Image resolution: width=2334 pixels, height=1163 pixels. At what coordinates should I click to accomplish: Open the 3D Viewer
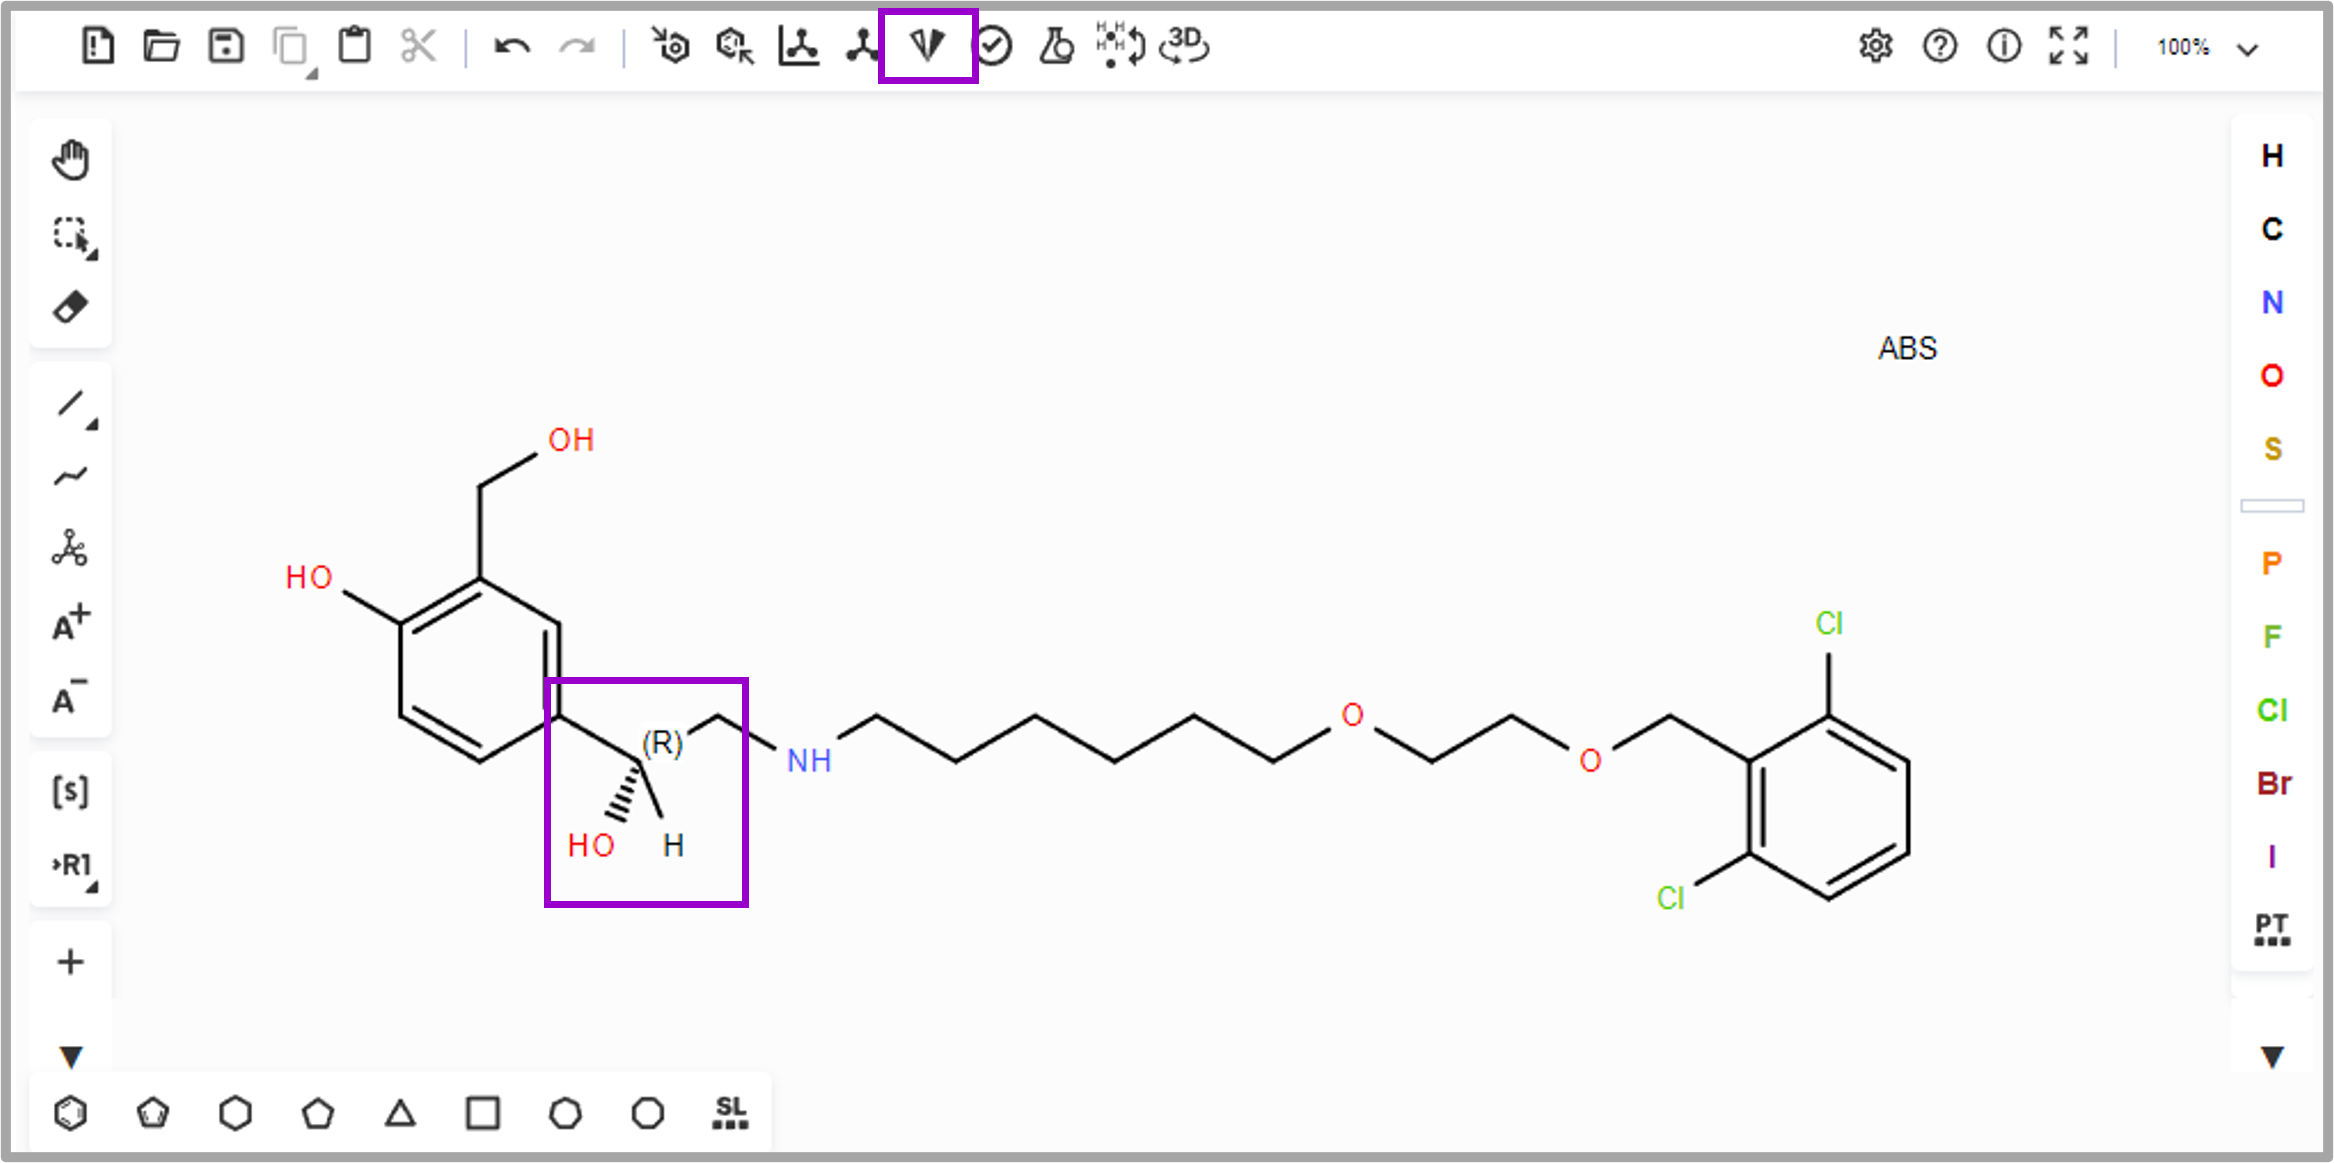(1184, 46)
